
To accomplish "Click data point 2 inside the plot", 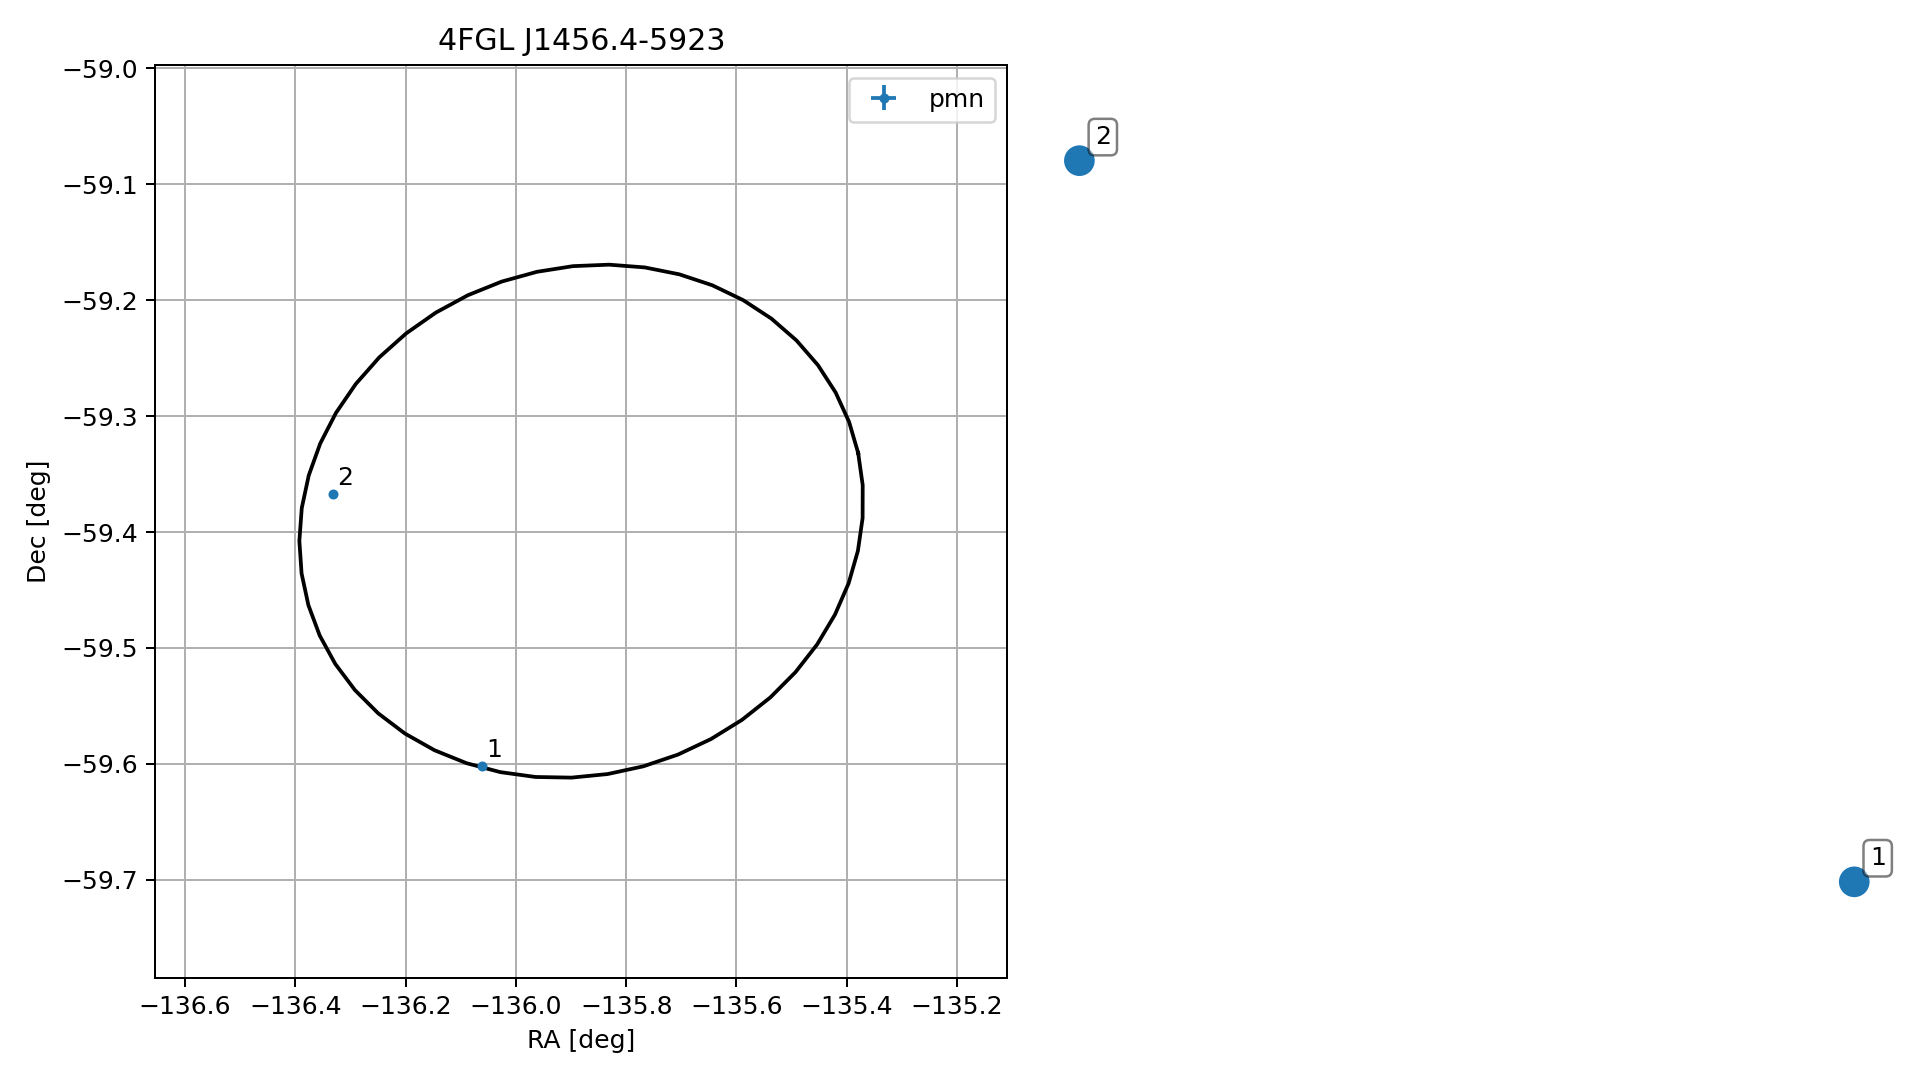I will [x=333, y=494].
